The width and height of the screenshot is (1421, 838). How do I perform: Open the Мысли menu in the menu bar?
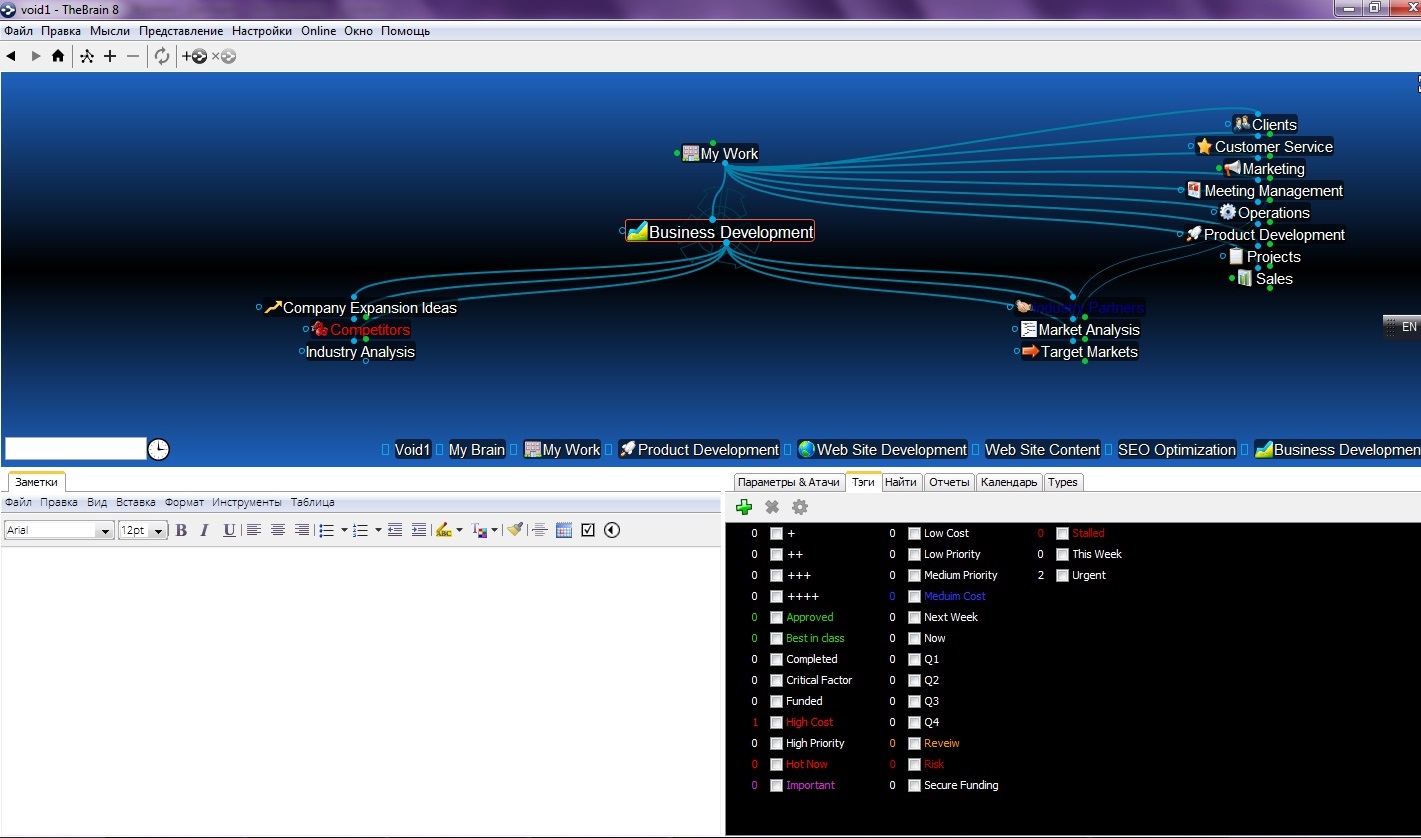coord(110,31)
